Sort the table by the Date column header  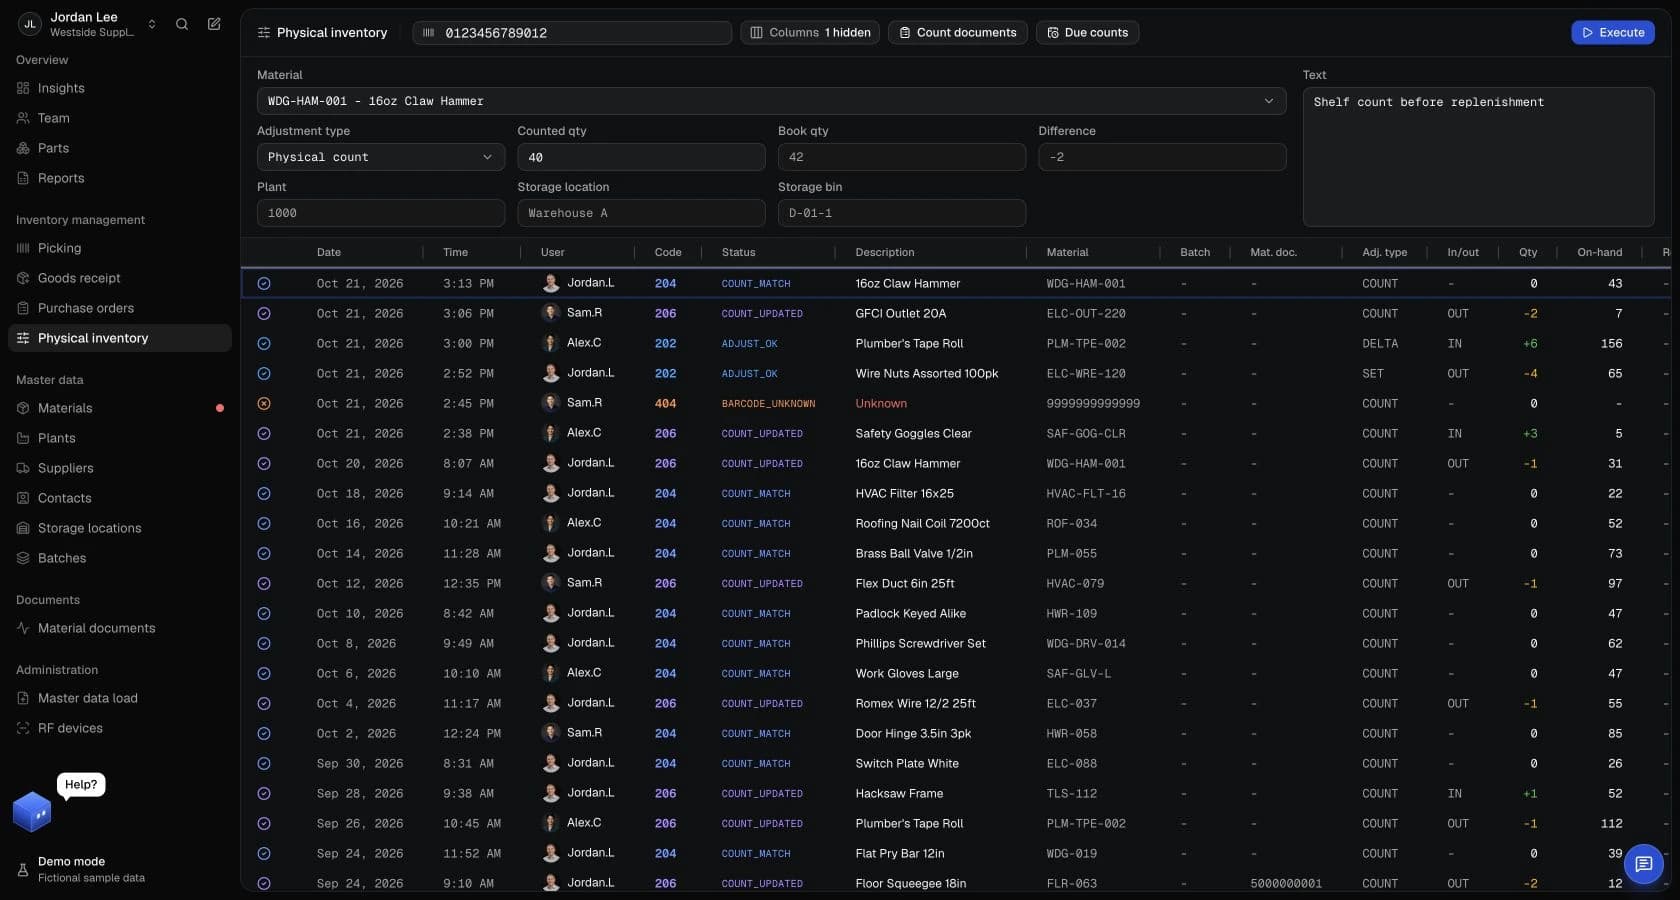(x=329, y=253)
